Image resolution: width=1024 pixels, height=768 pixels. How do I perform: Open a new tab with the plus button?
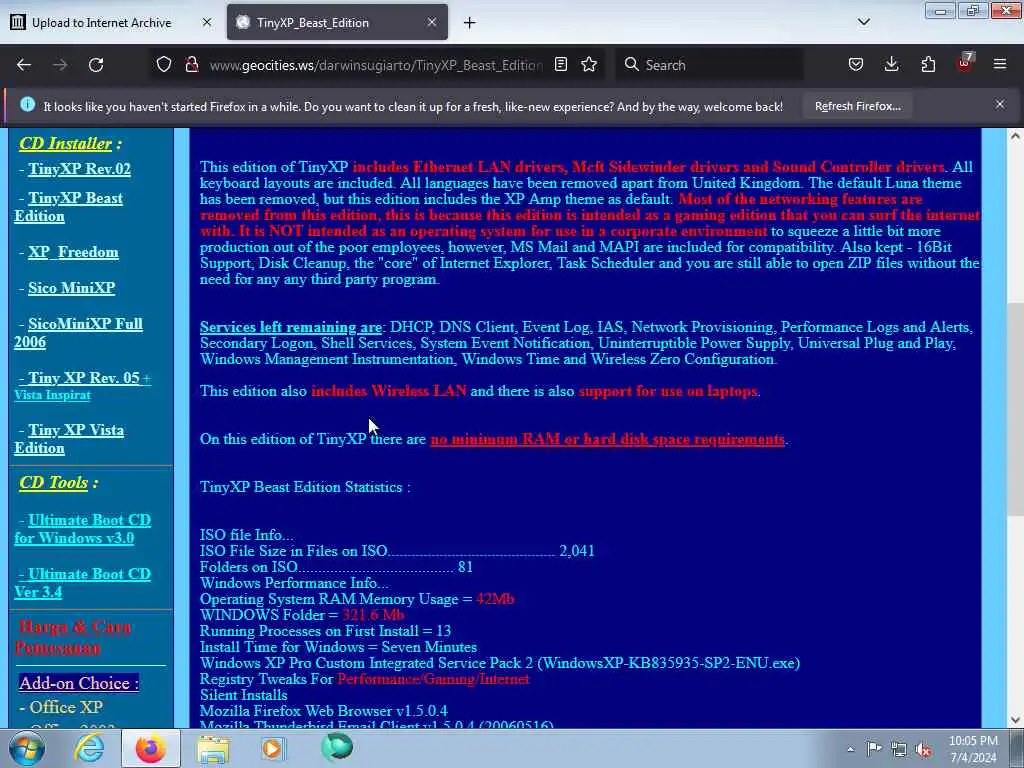470,23
